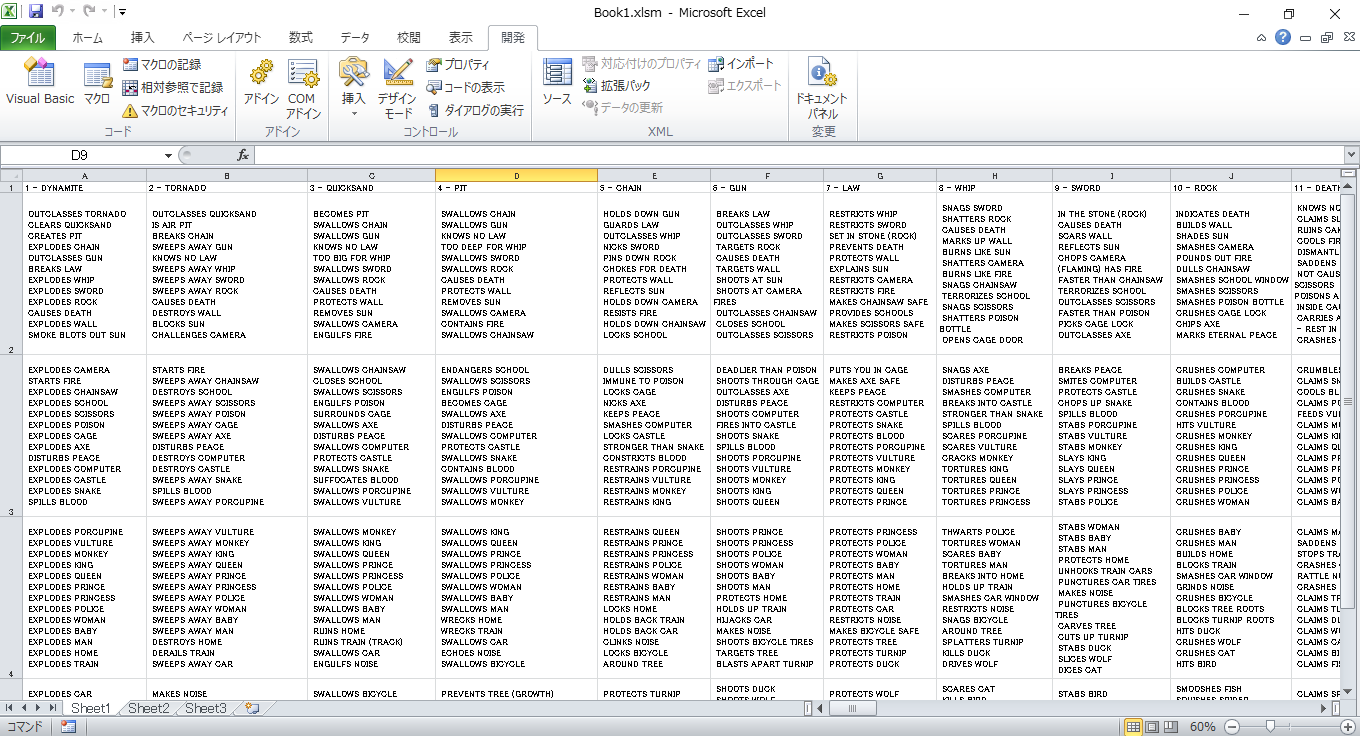Viewport: 1360px width, 736px height.
Task: Switch to Page Layout view button
Action: (1152, 727)
